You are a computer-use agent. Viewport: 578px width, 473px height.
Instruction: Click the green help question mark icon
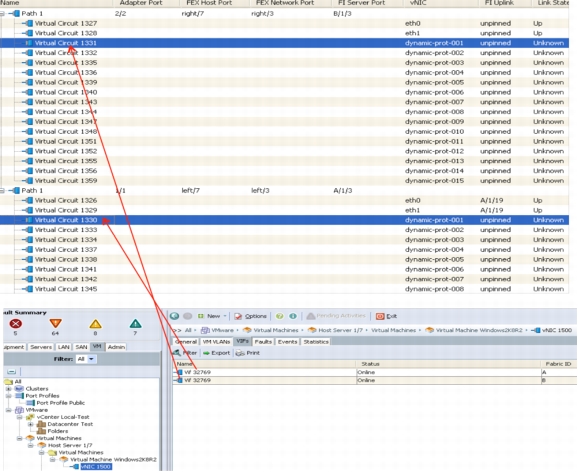tap(279, 316)
